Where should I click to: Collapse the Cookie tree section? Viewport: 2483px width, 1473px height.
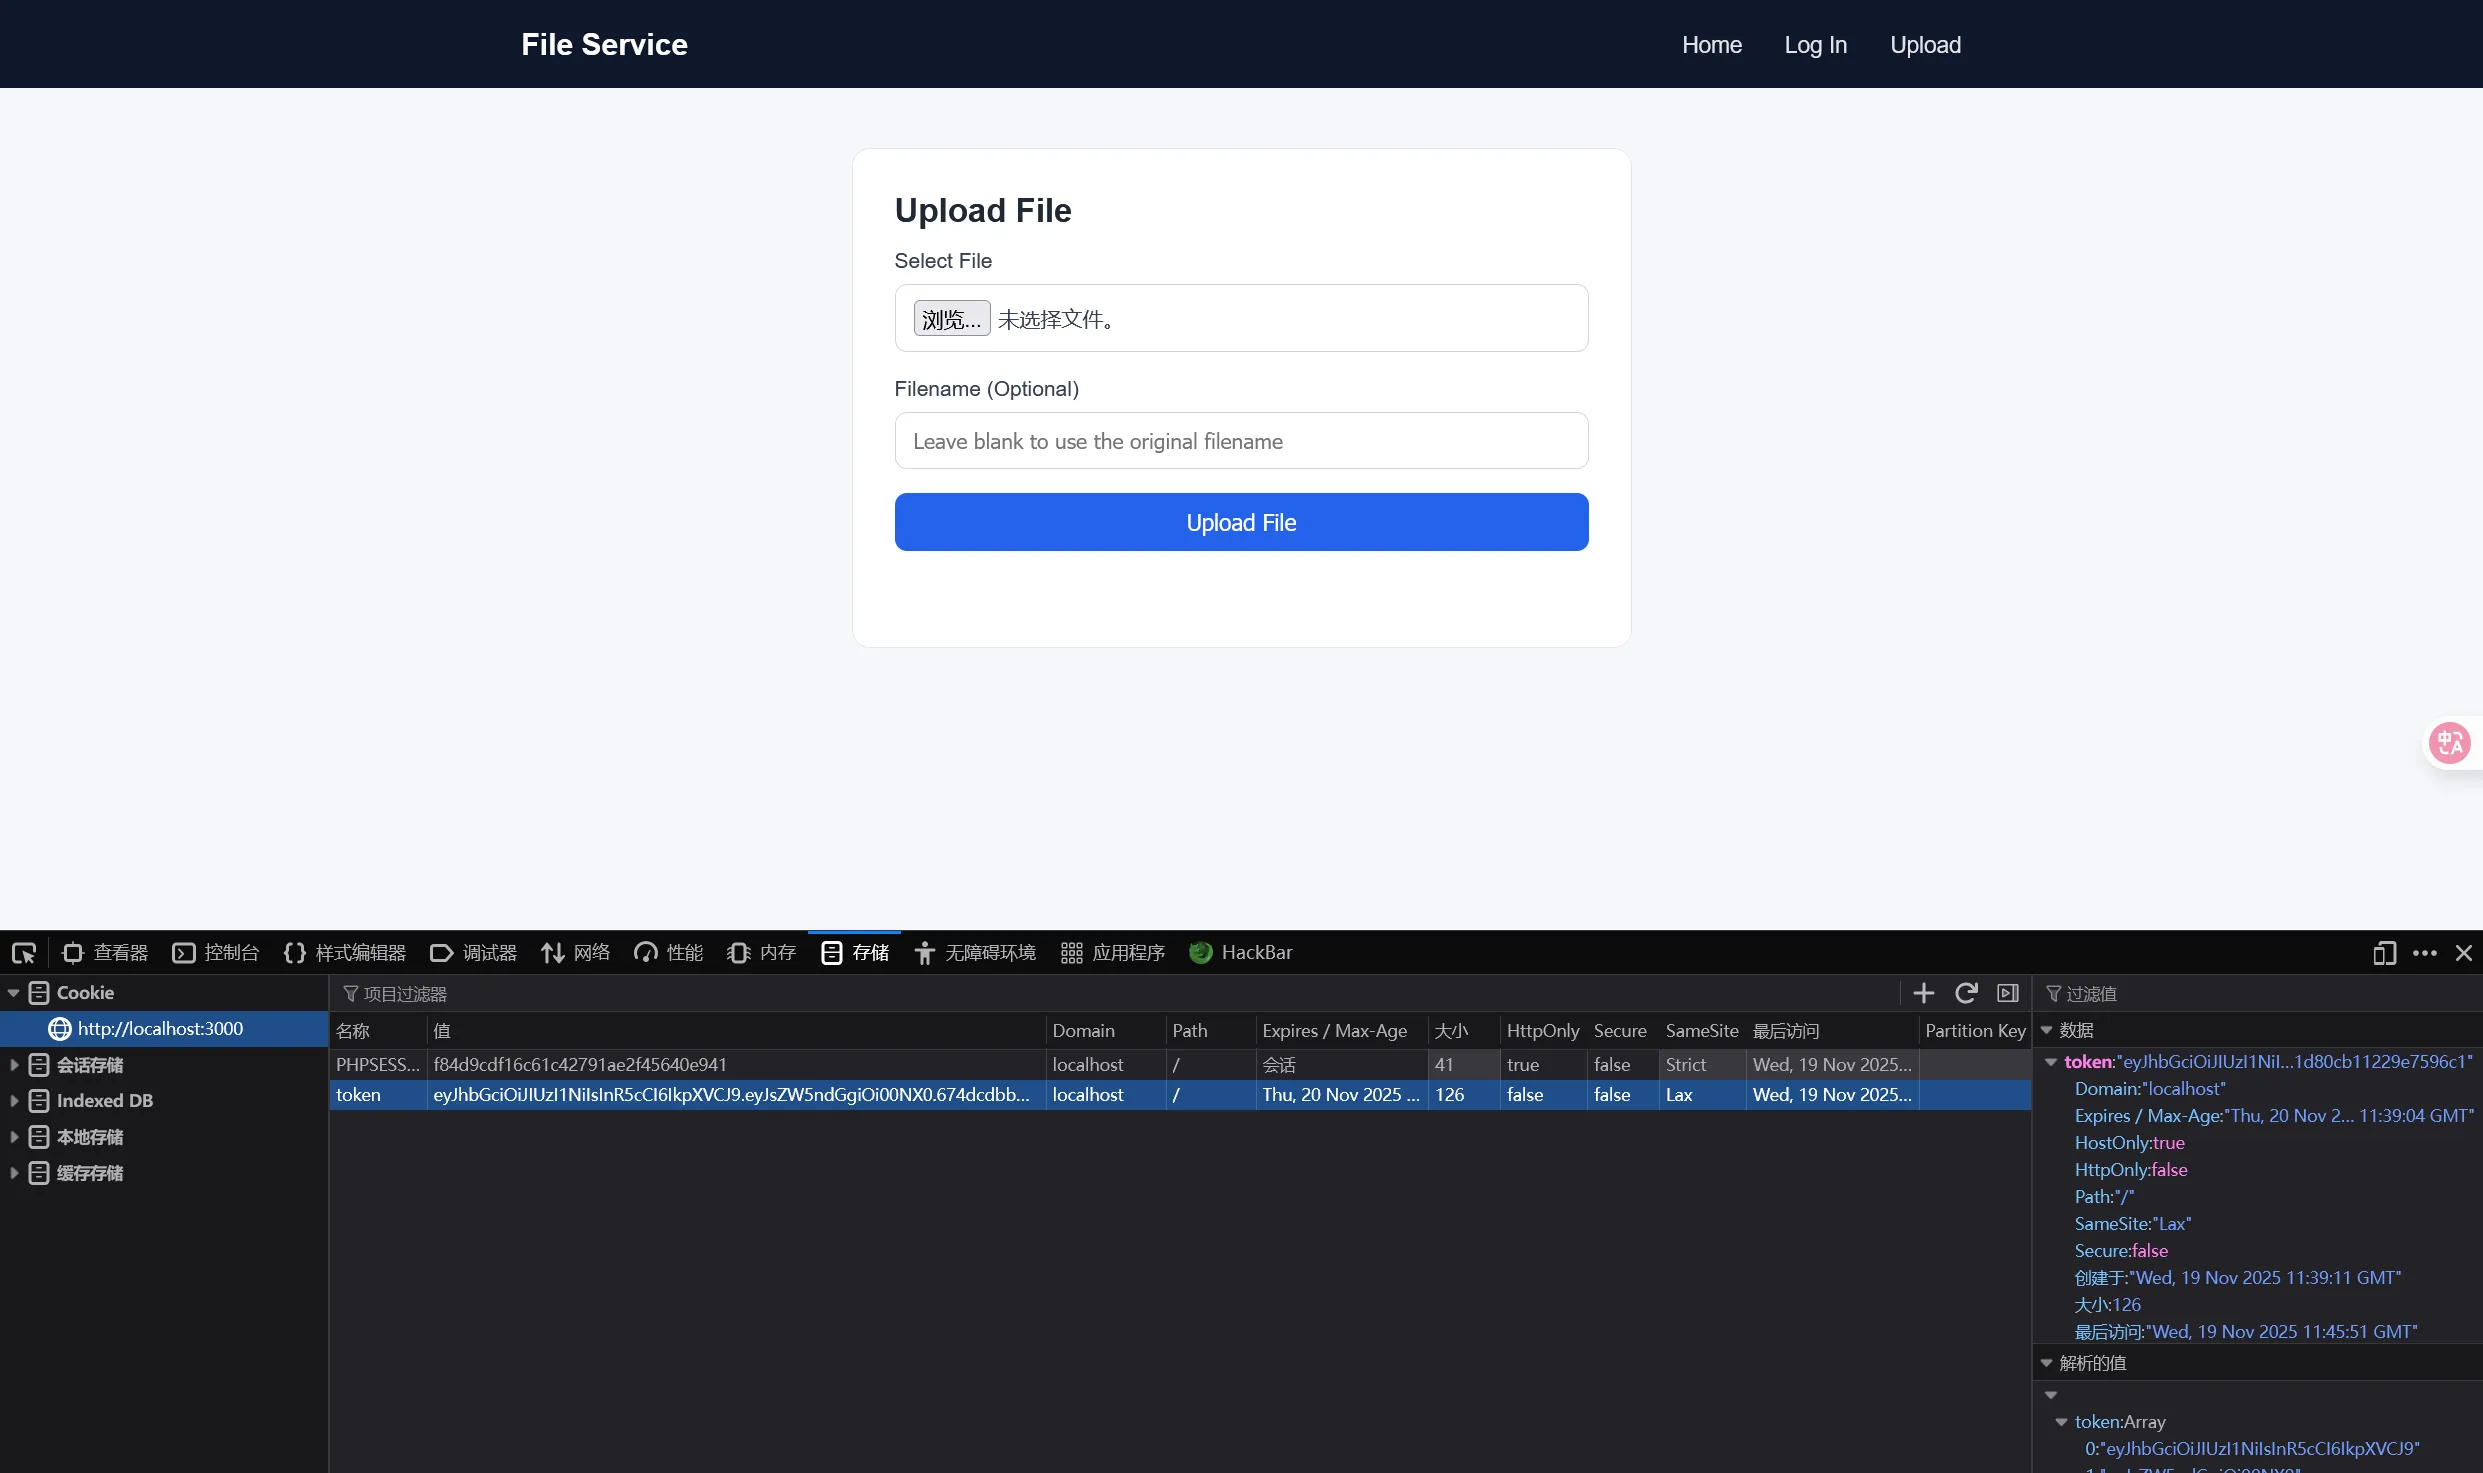14,993
